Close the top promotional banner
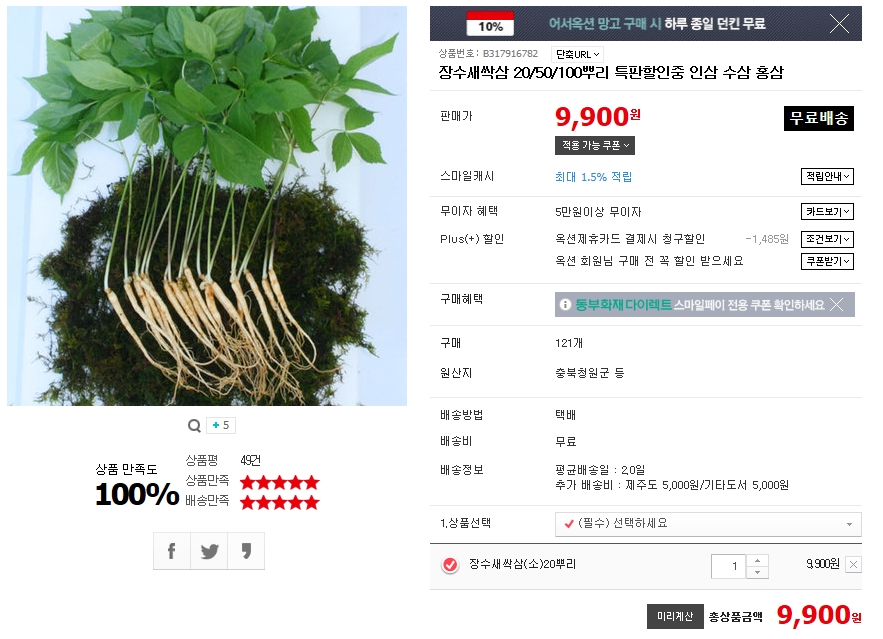The image size is (883, 639). (839, 24)
